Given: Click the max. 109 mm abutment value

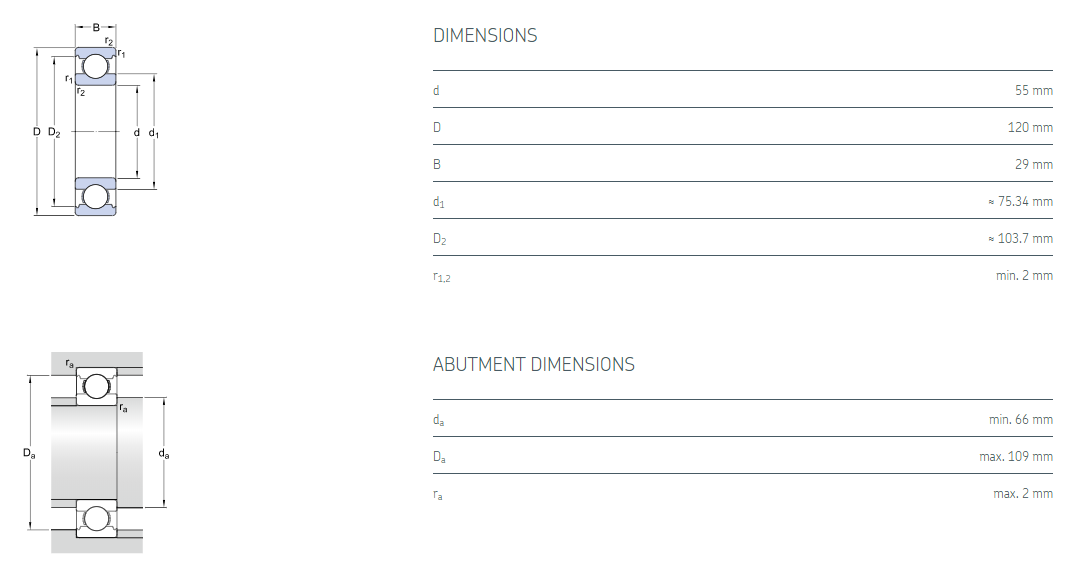Looking at the screenshot, I should pyautogui.click(x=1016, y=456).
